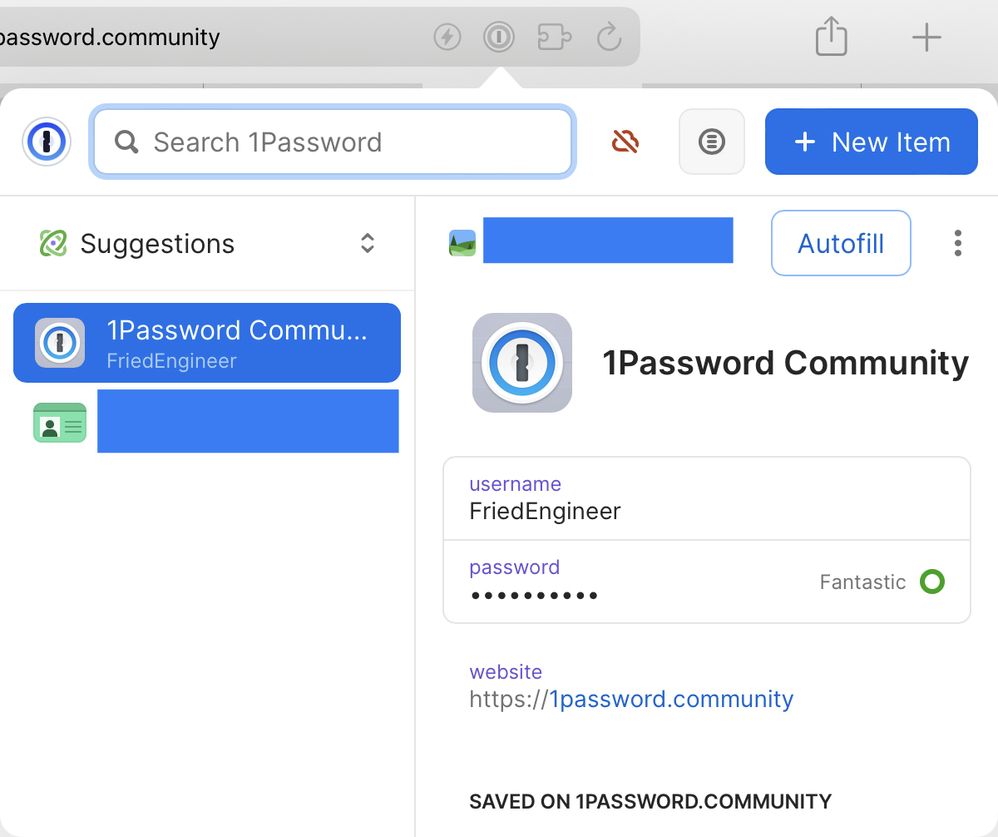Expand the Suggestions category dropdown
The height and width of the screenshot is (837, 998).
[367, 243]
